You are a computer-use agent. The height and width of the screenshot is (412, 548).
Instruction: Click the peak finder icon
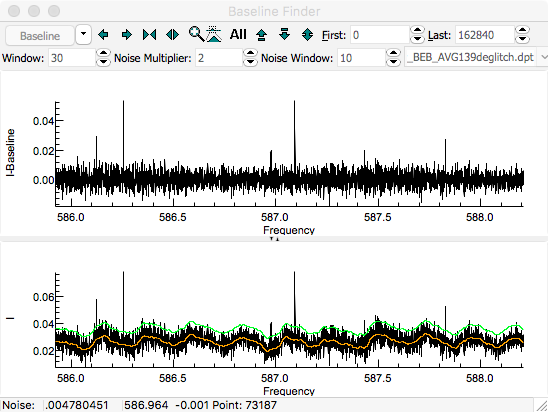pos(214,34)
